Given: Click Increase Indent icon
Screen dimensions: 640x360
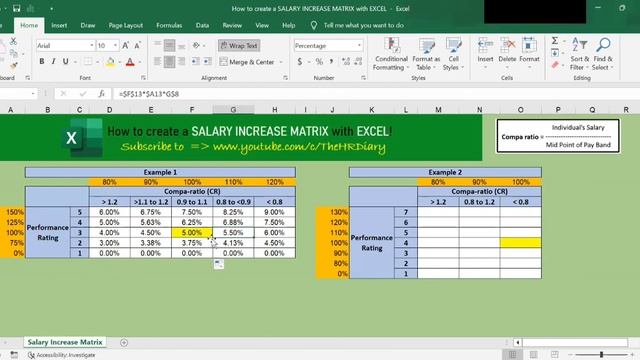Looking at the screenshot, I should pyautogui.click(x=208, y=62).
